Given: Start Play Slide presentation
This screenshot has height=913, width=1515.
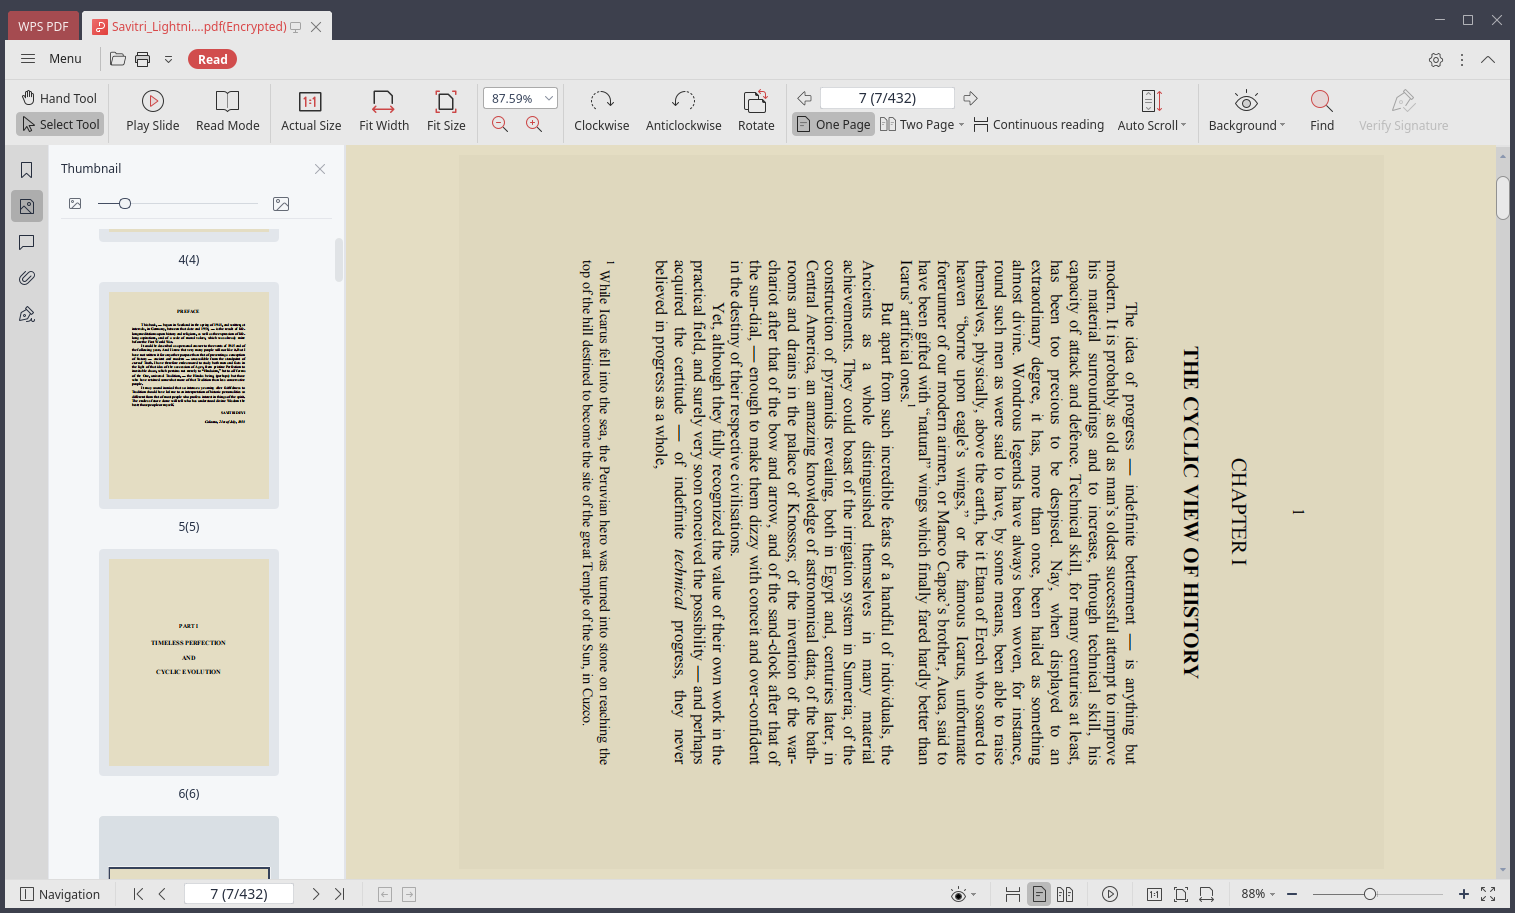Looking at the screenshot, I should click(x=153, y=111).
